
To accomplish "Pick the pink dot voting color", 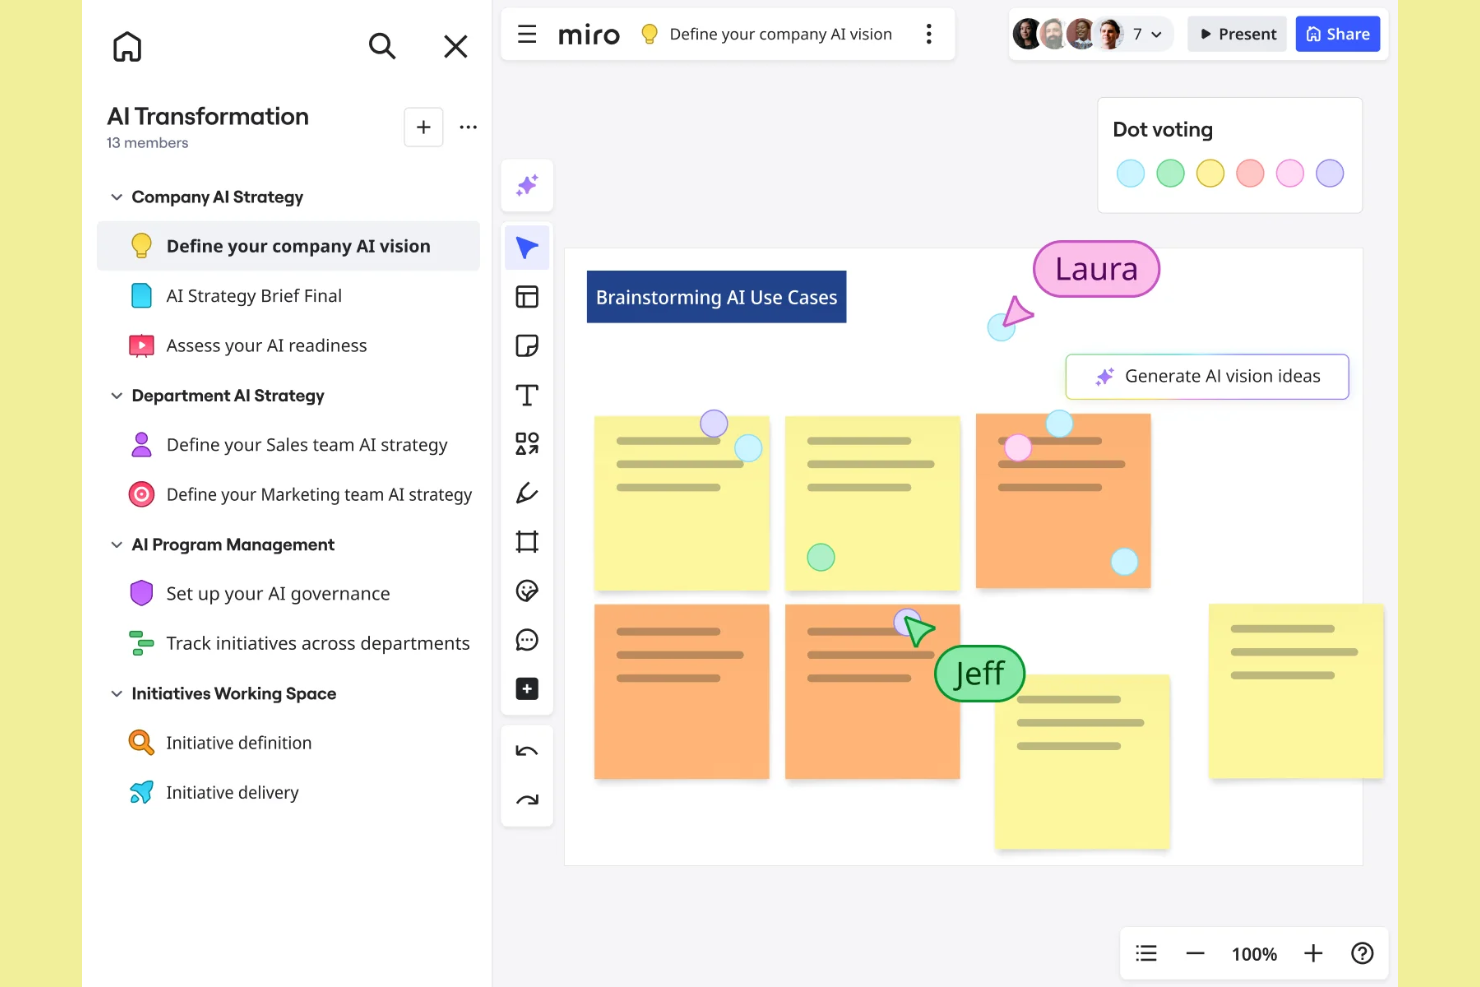I will 1290,172.
